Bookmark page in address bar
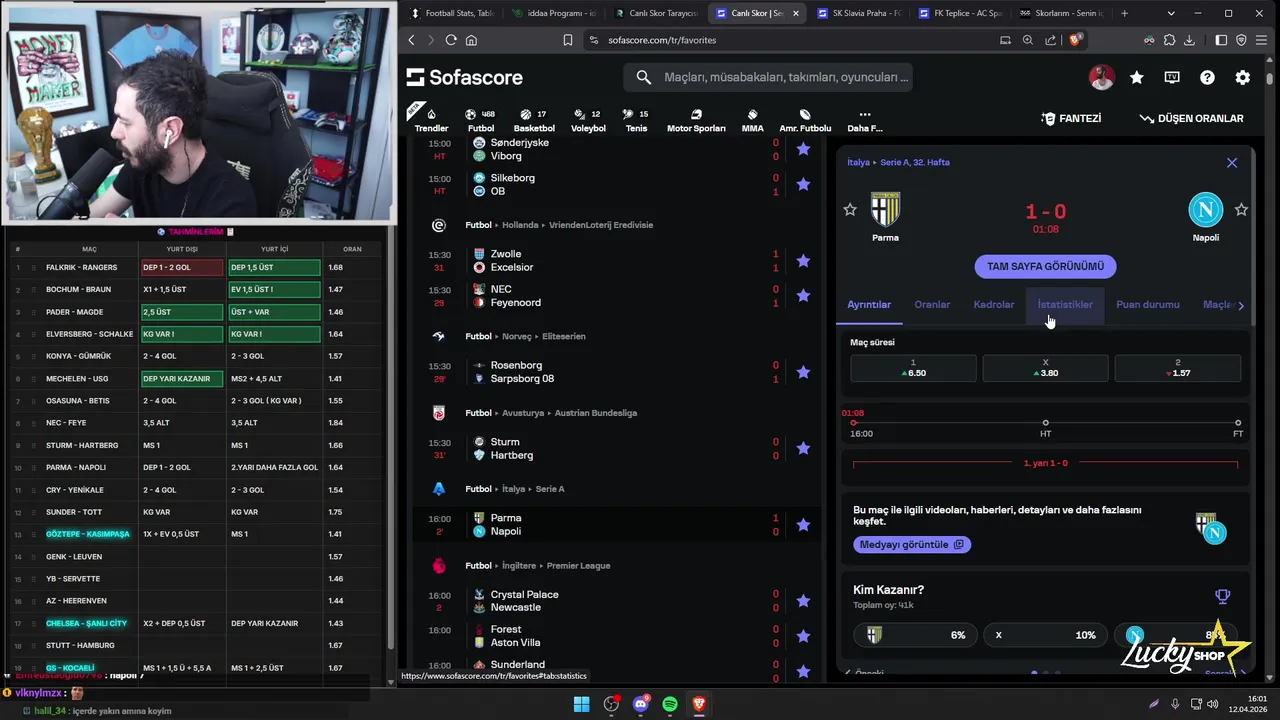This screenshot has width=1280, height=720. point(567,40)
